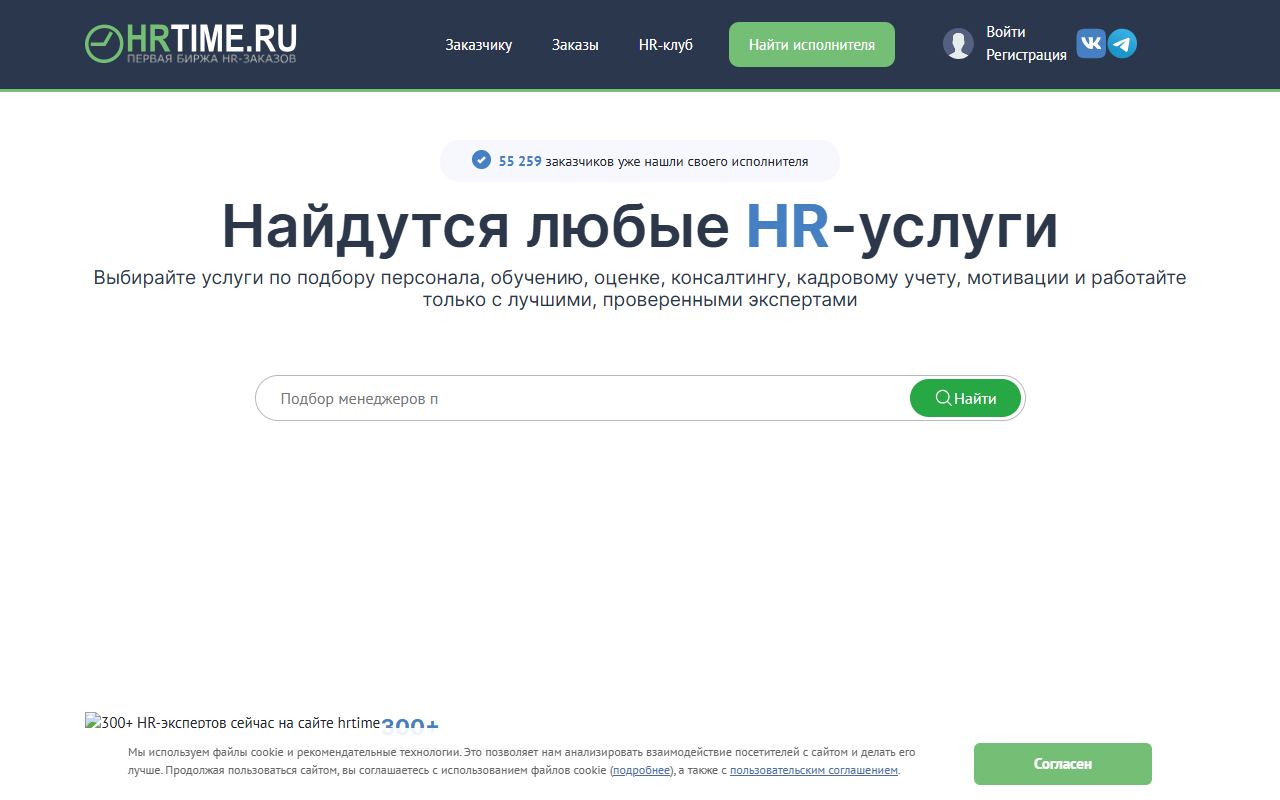Screen dimensions: 1280x800
Task: Open the Заказы menu item
Action: pos(575,45)
